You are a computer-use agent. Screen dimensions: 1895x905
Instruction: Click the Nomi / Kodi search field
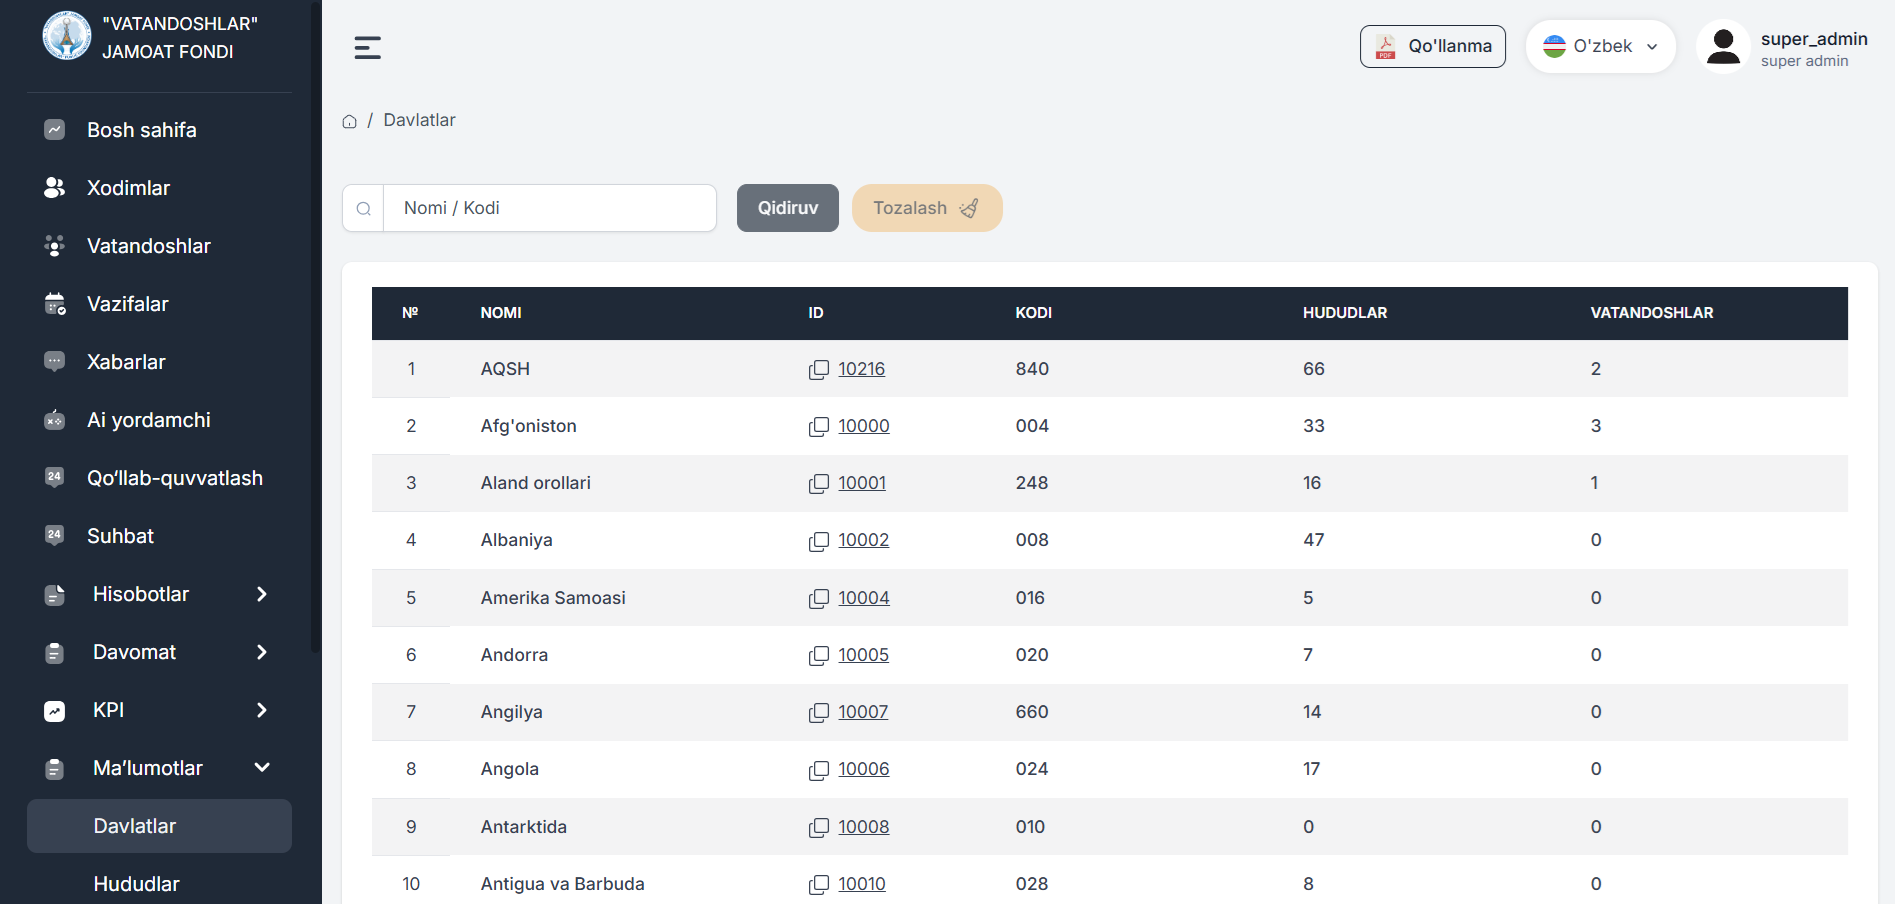(550, 208)
